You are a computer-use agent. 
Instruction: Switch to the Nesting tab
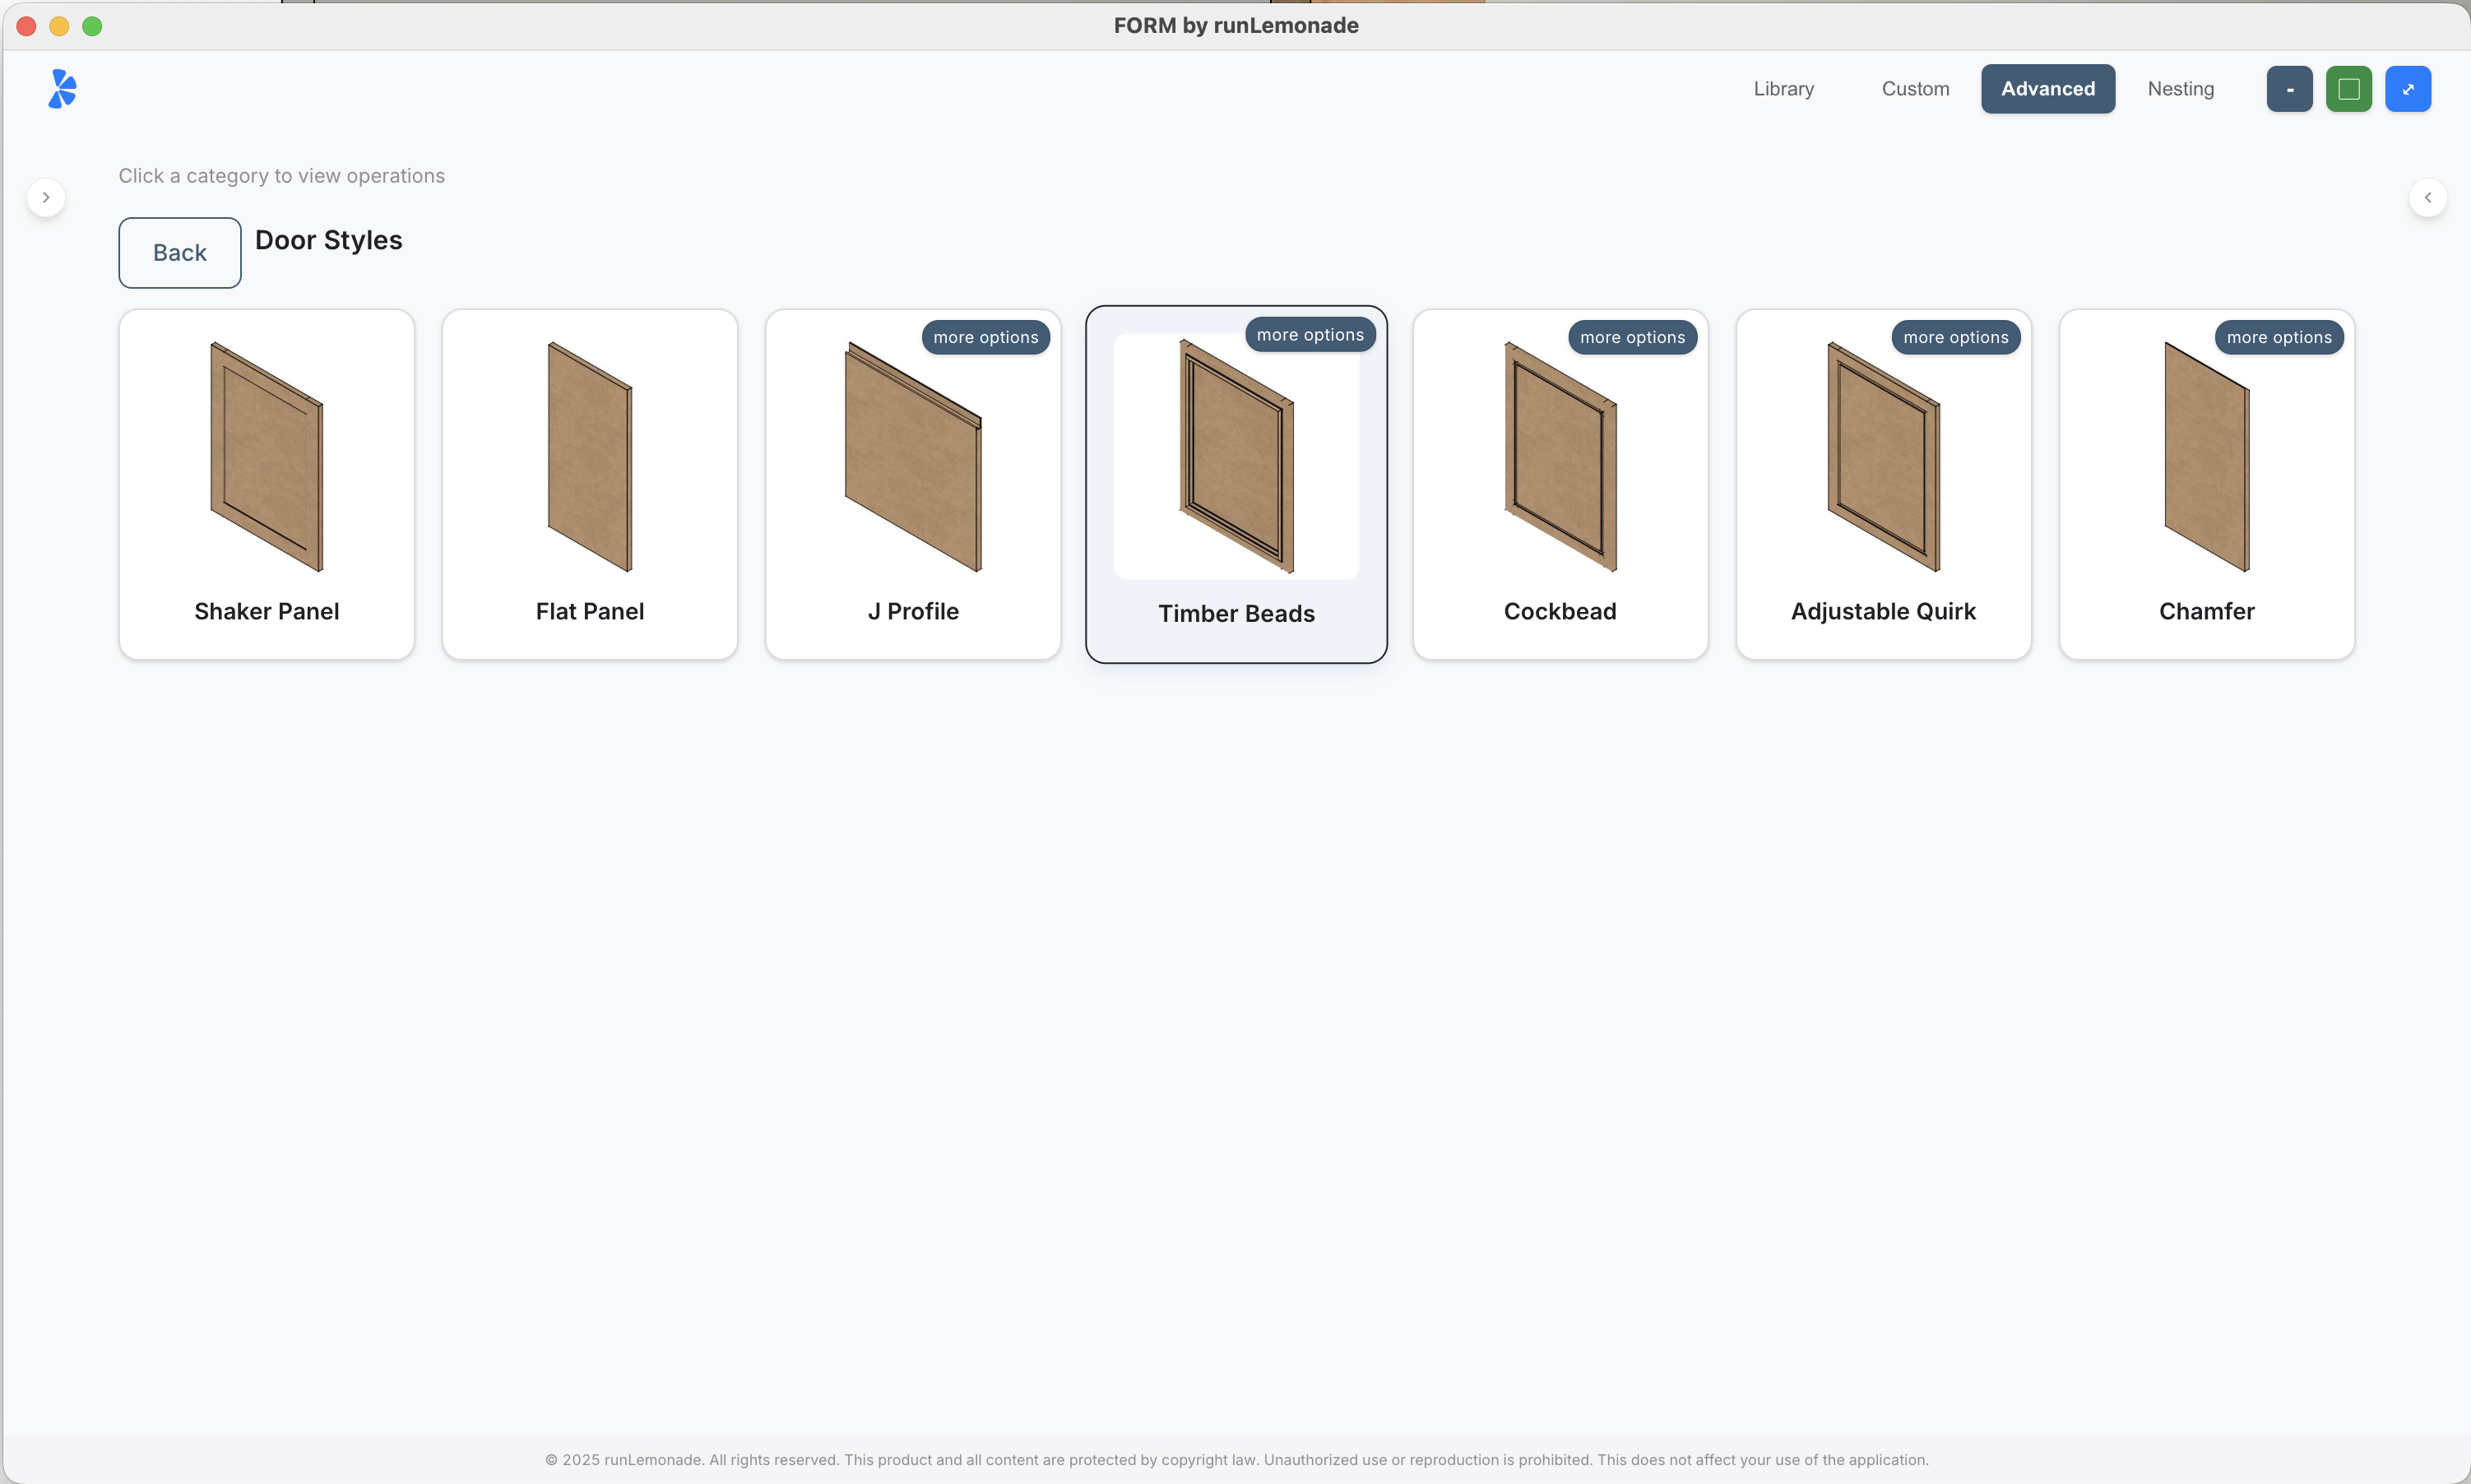pos(2179,88)
